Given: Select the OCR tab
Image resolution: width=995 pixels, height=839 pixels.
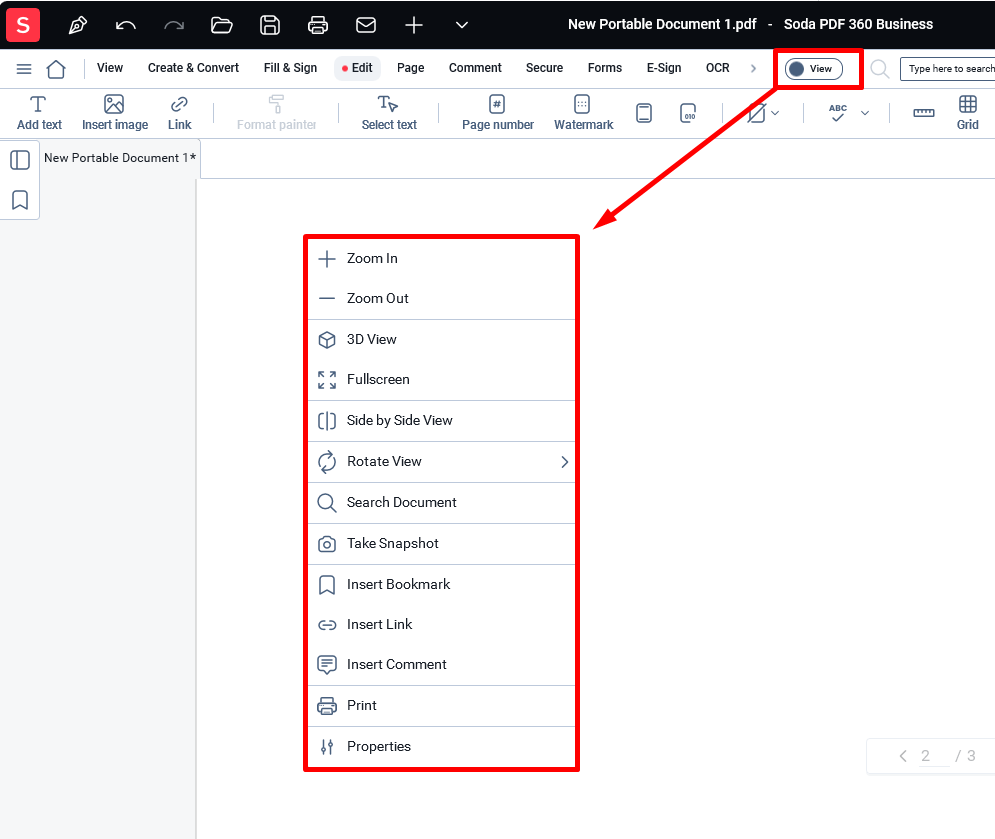Looking at the screenshot, I should 718,68.
